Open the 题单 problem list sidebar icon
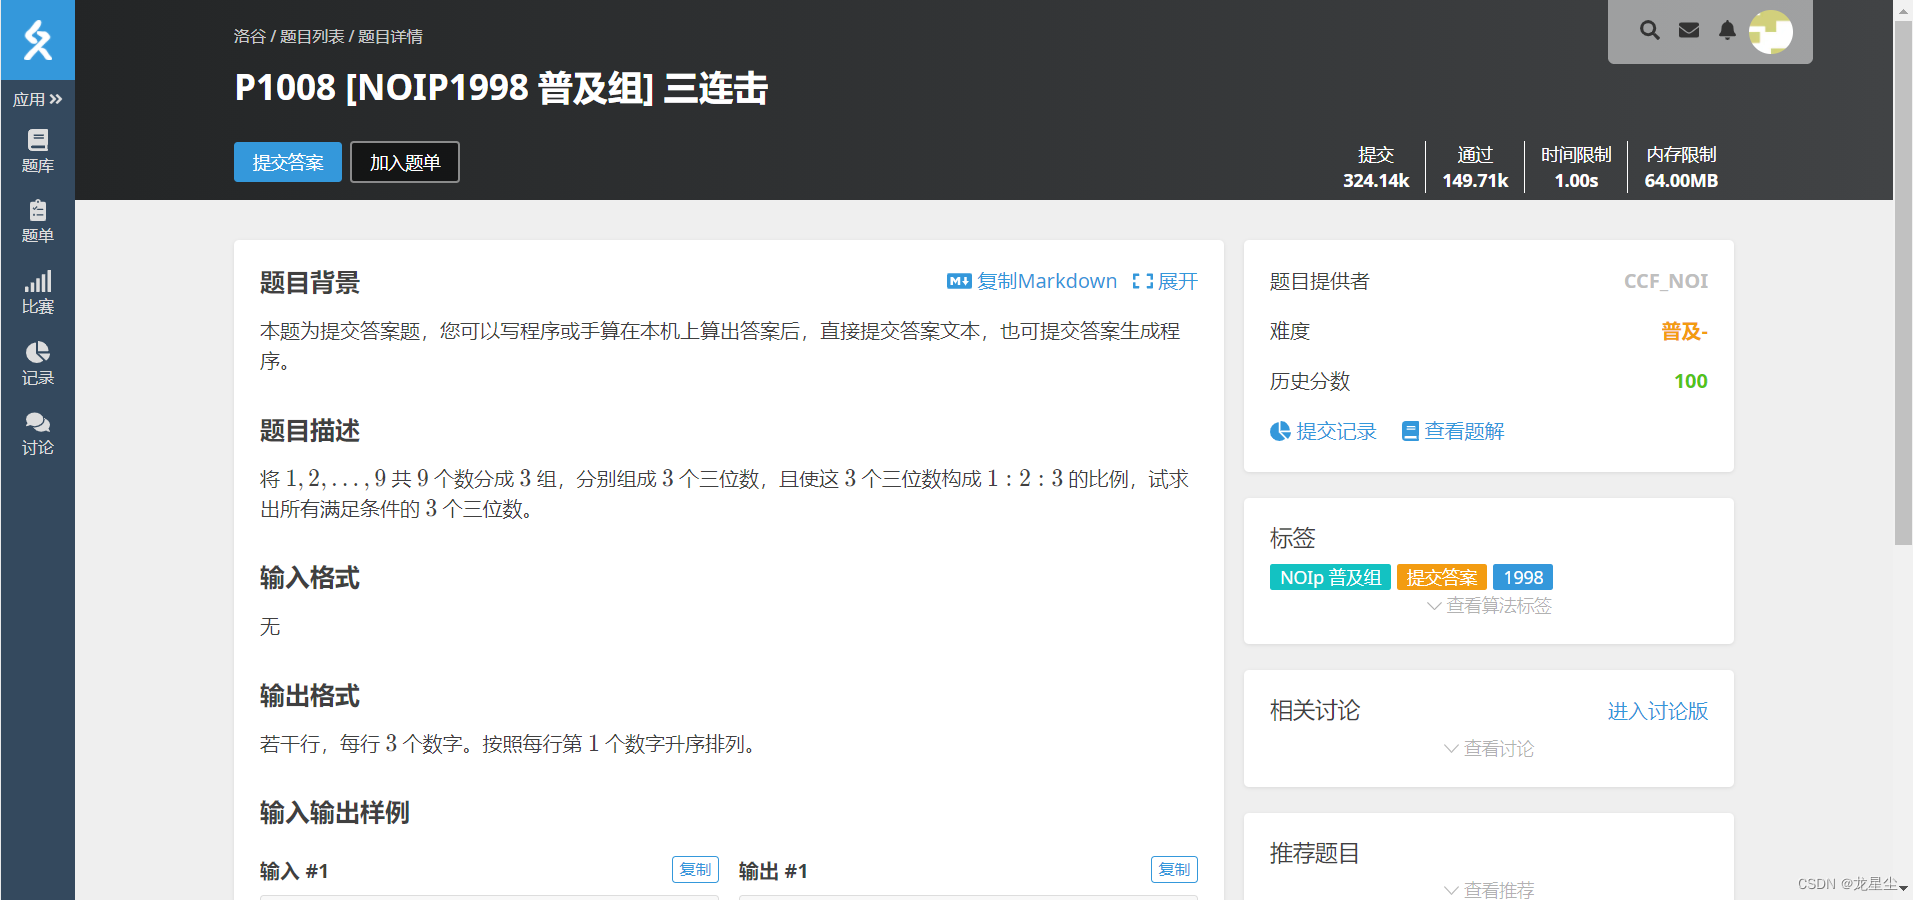Screen dimensions: 1913x900 (38, 222)
